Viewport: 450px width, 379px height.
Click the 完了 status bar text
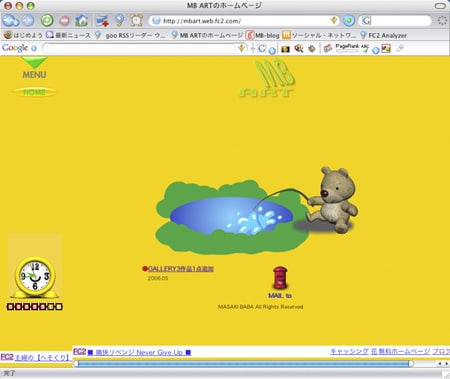9,373
